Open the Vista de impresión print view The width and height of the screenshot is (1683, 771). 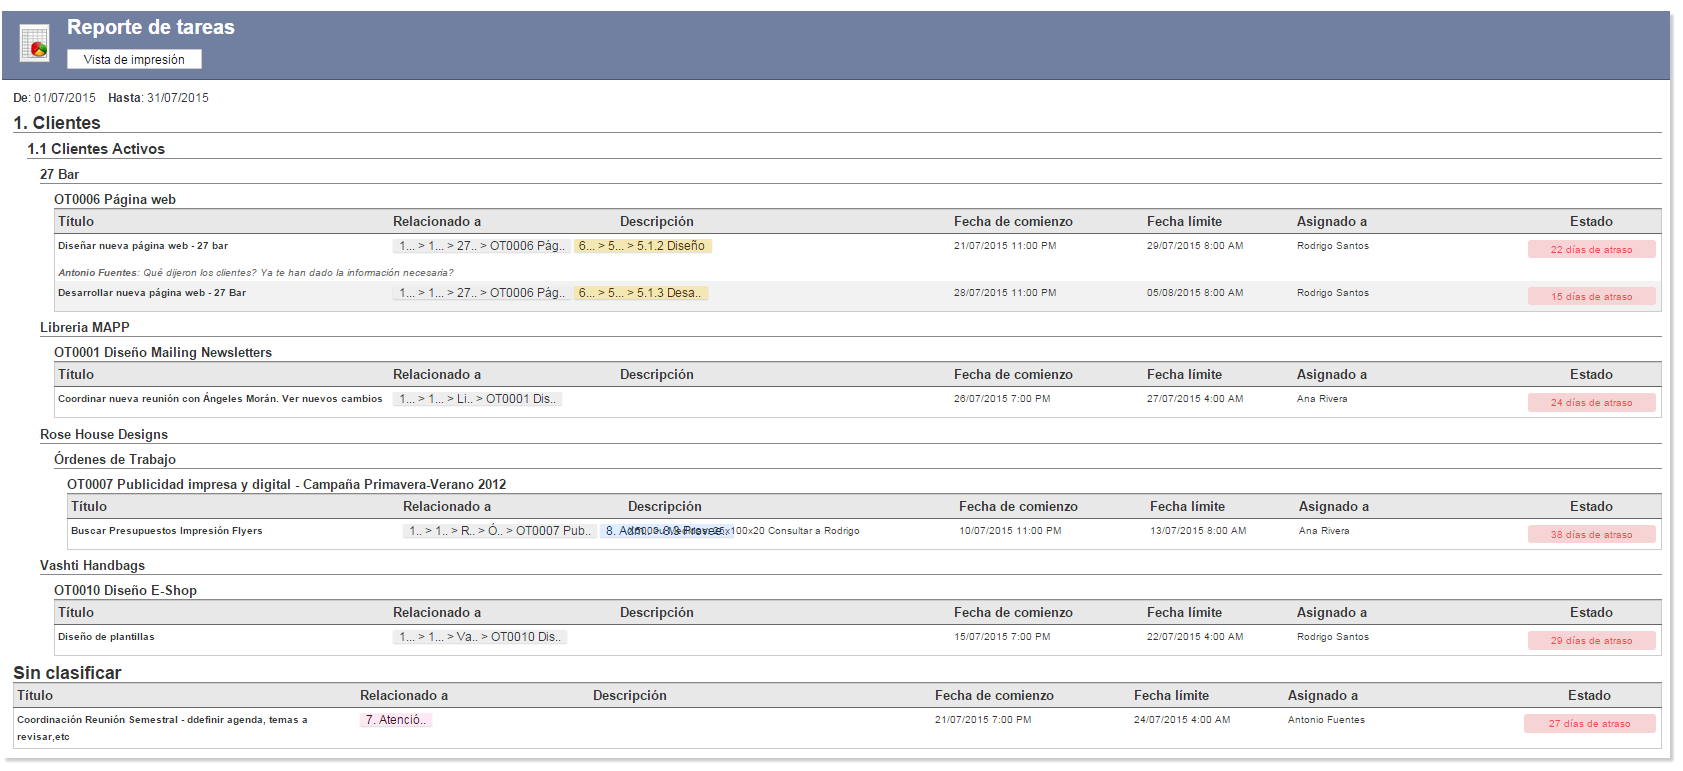[x=134, y=60]
